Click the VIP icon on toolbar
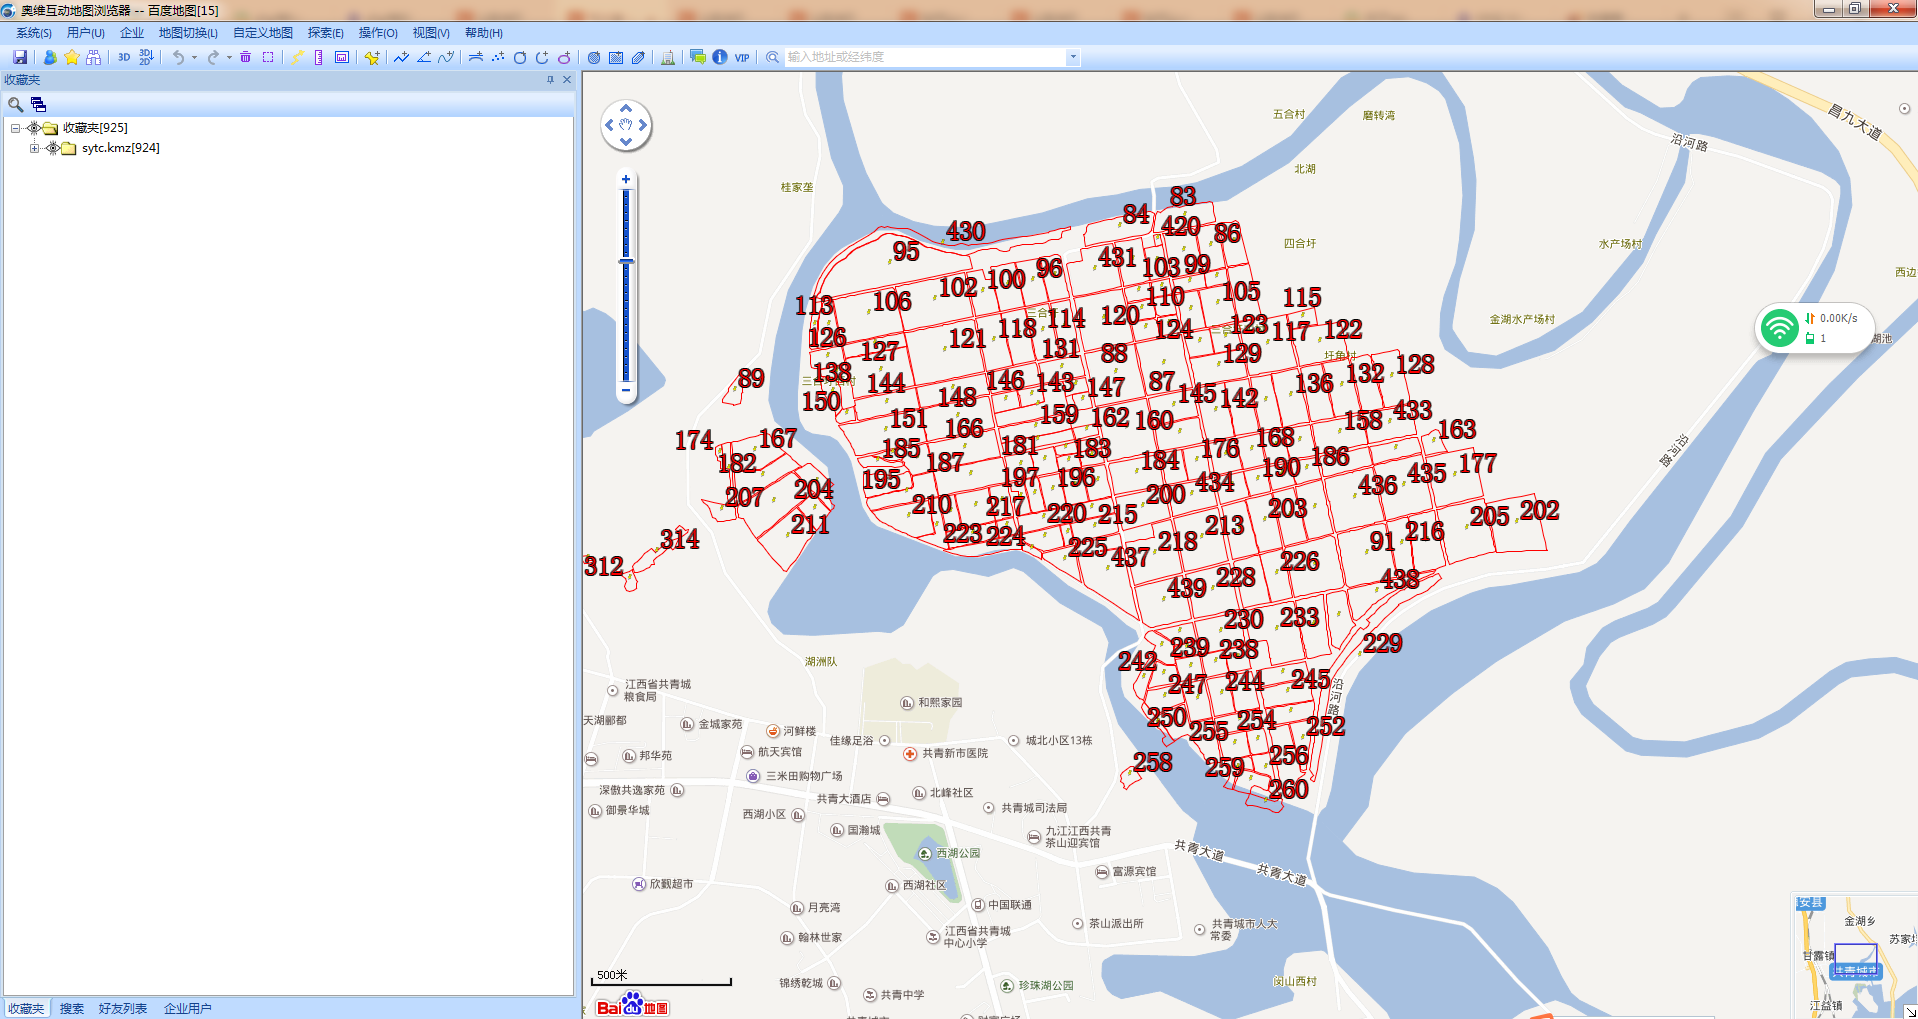The height and width of the screenshot is (1019, 1918). 740,57
